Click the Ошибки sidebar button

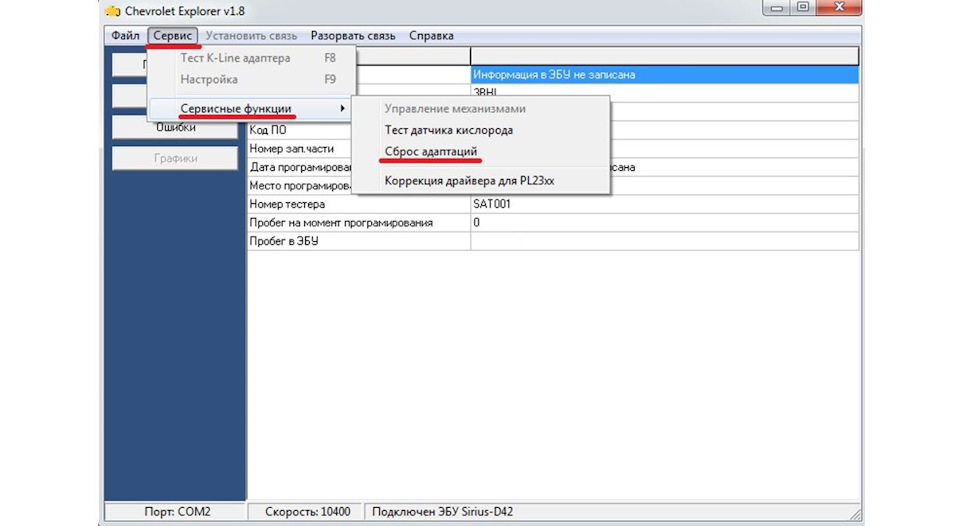pyautogui.click(x=175, y=127)
